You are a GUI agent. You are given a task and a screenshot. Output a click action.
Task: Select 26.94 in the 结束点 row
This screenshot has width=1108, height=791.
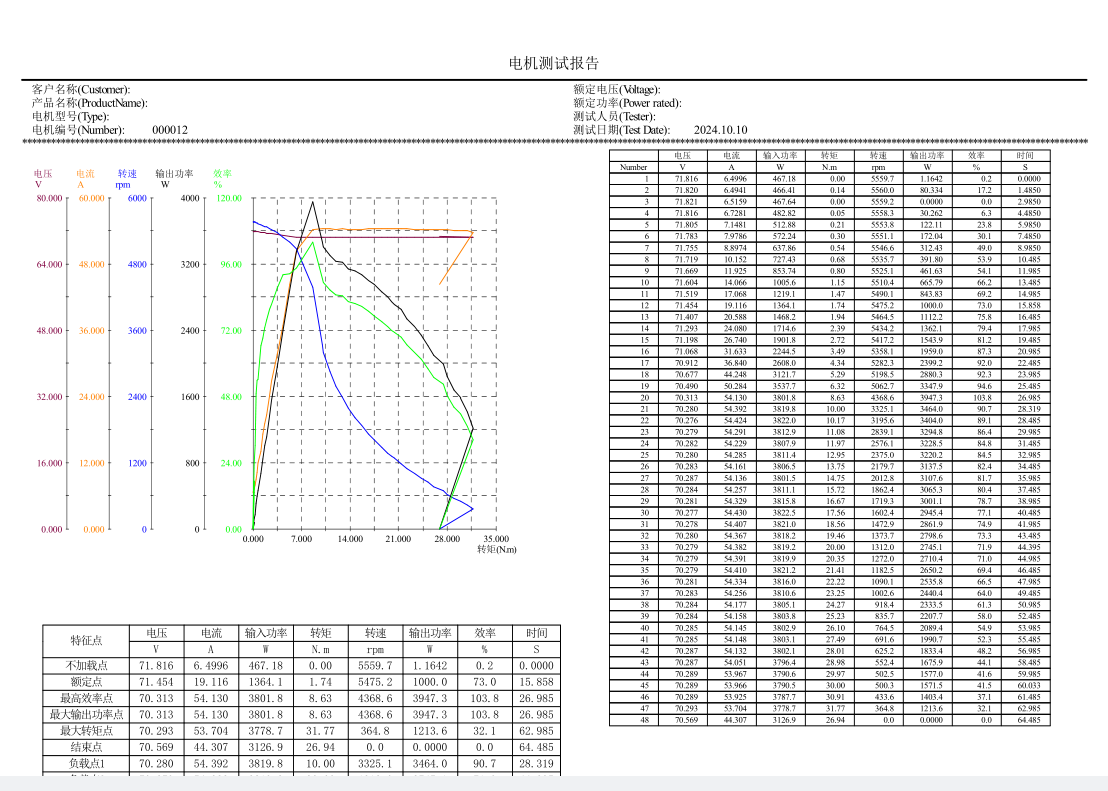[320, 747]
